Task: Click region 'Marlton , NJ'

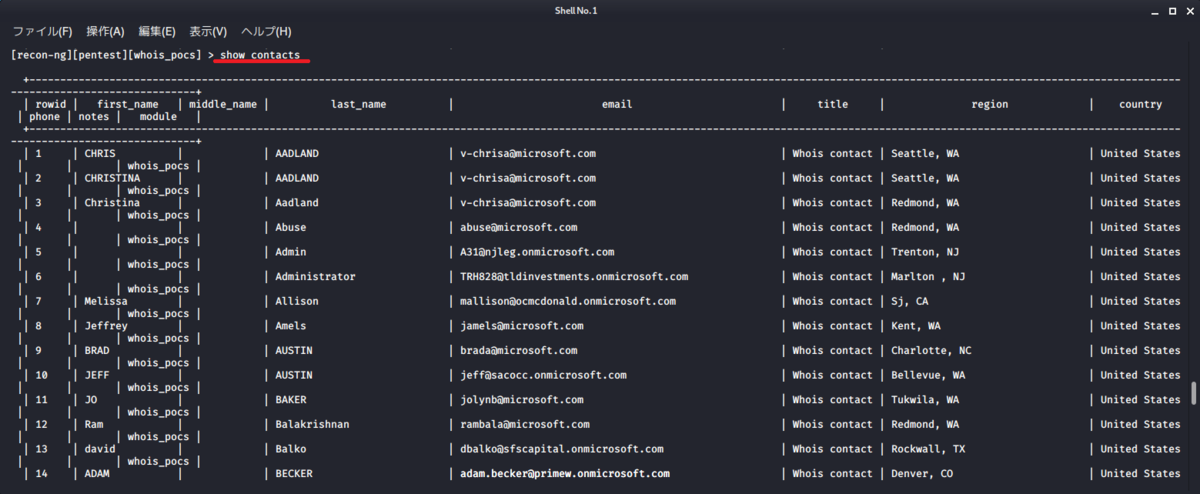Action: (x=928, y=277)
